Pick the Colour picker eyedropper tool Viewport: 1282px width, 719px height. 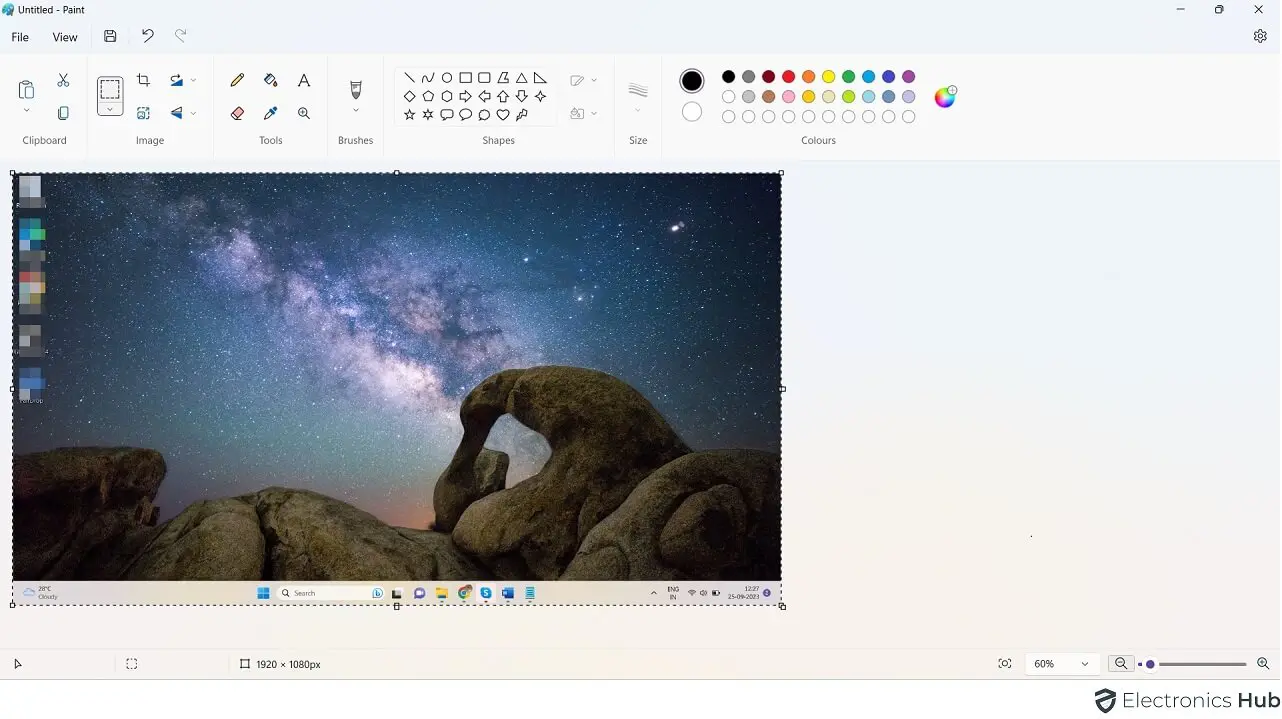pyautogui.click(x=270, y=113)
